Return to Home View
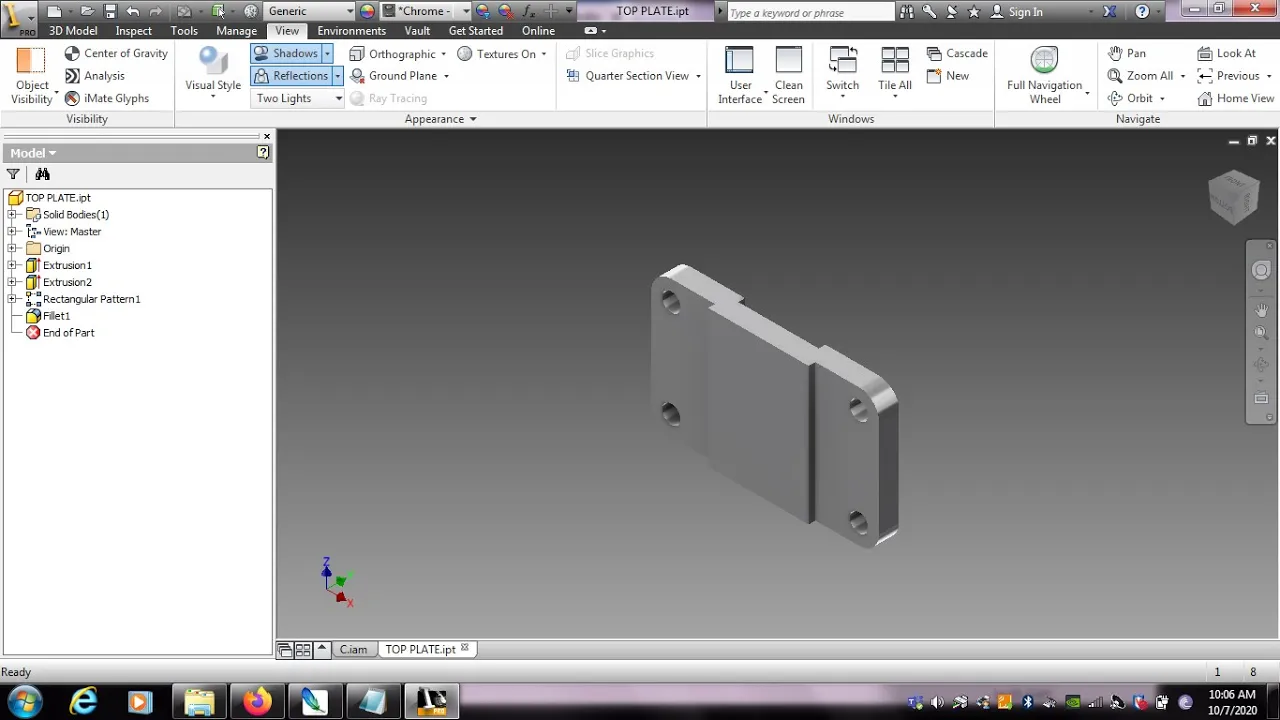 (1236, 98)
